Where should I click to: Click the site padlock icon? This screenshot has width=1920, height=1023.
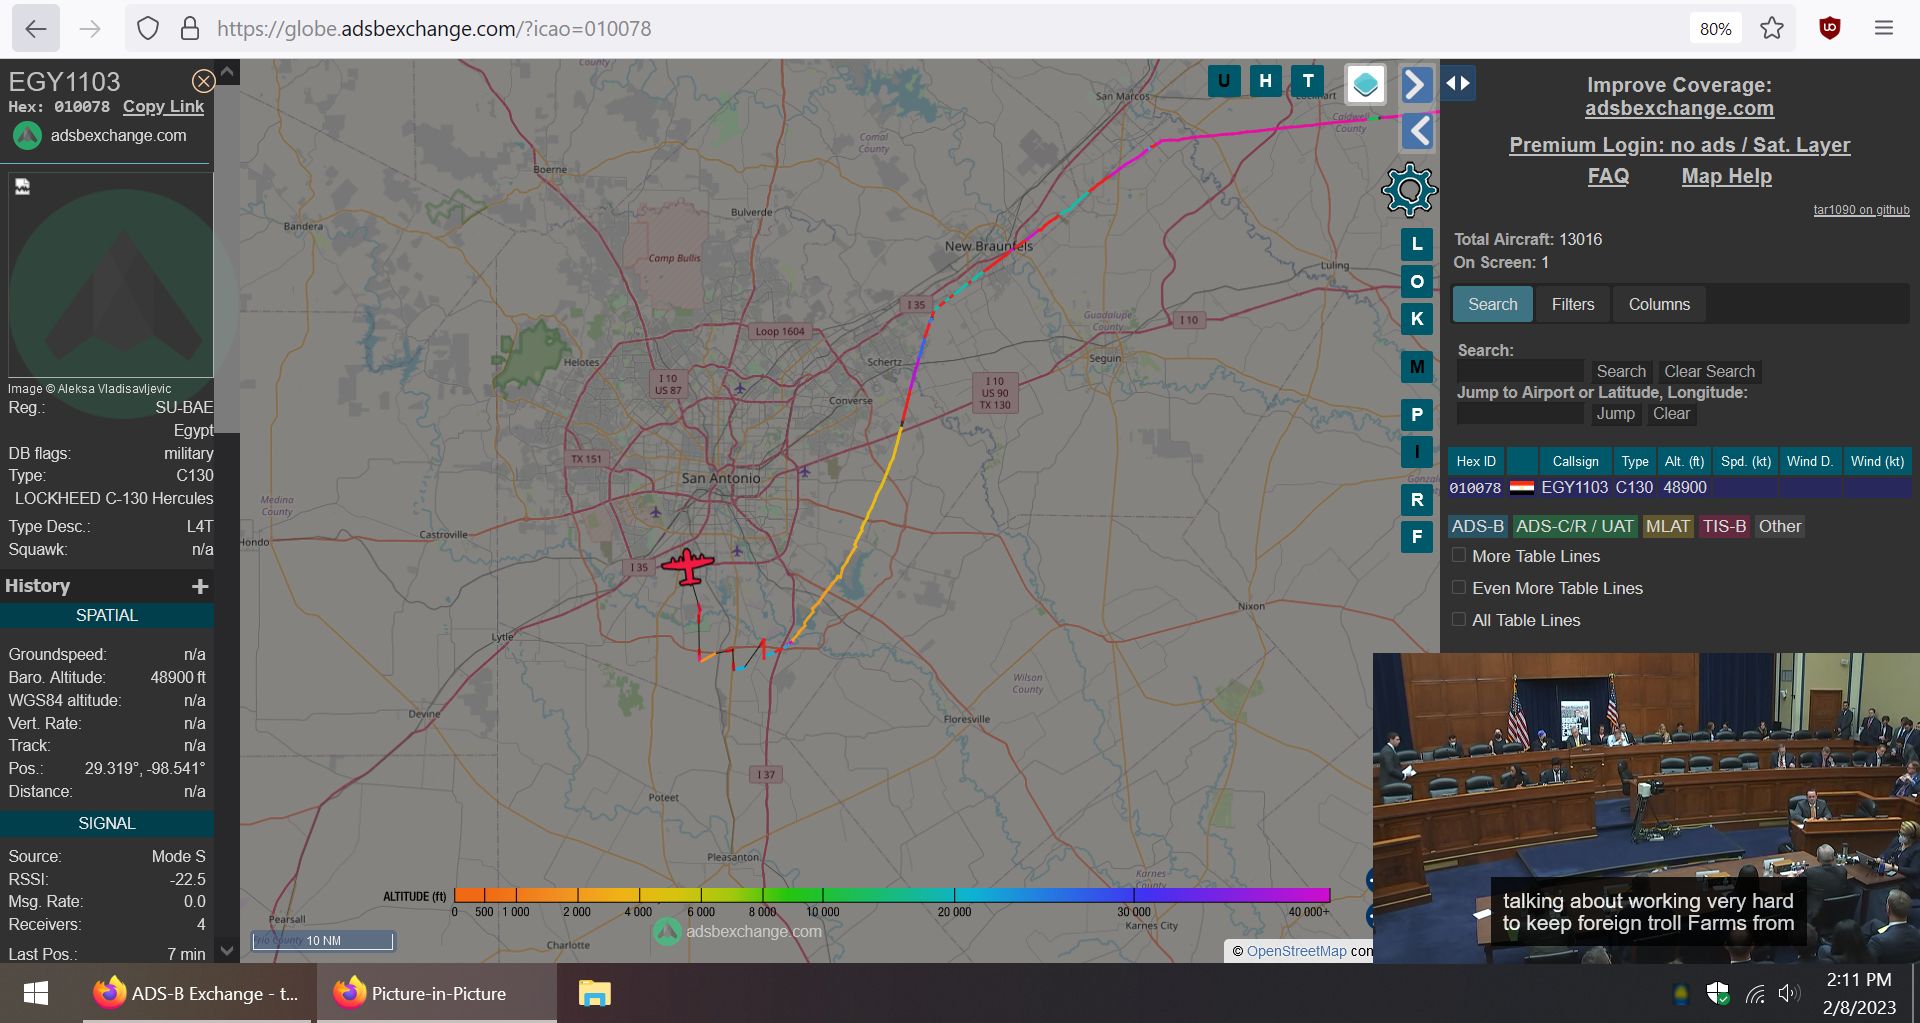pos(190,28)
